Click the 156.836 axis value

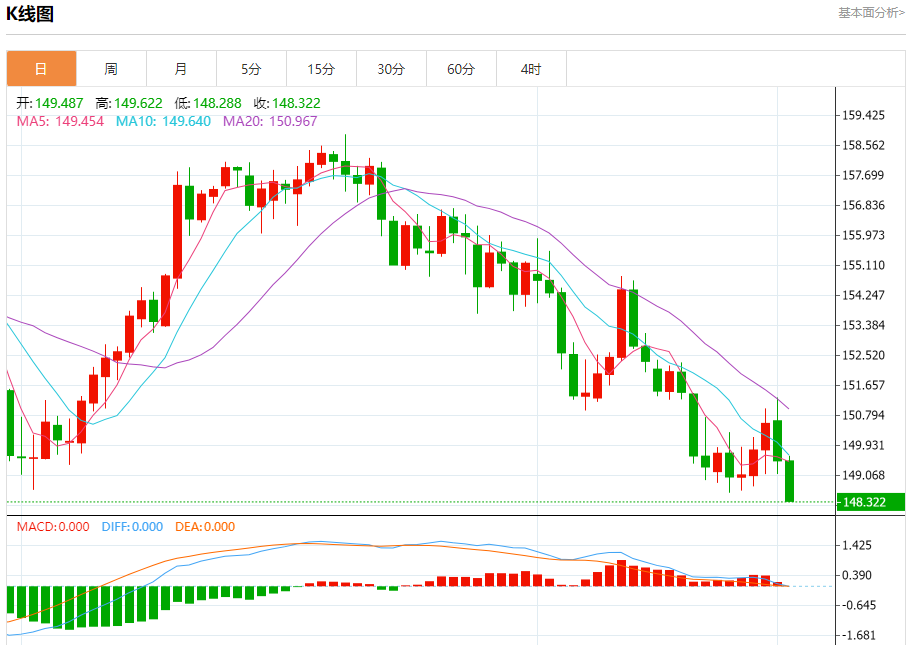tap(863, 205)
